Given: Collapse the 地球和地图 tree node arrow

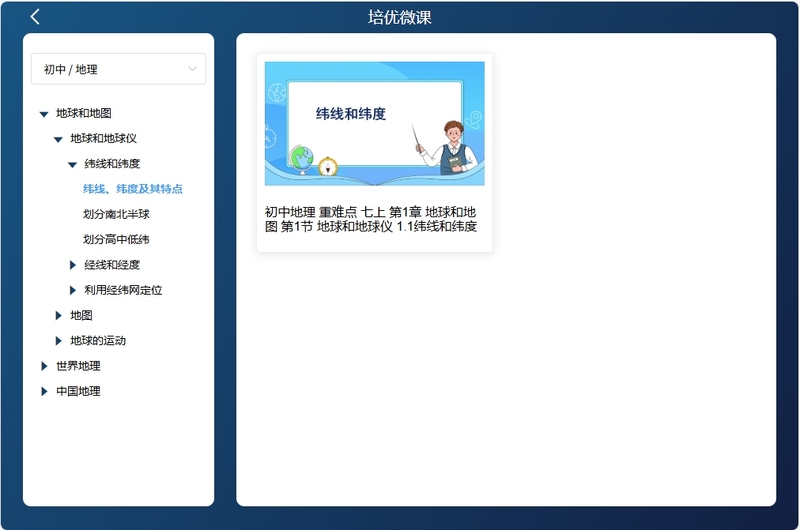Looking at the screenshot, I should tap(44, 114).
